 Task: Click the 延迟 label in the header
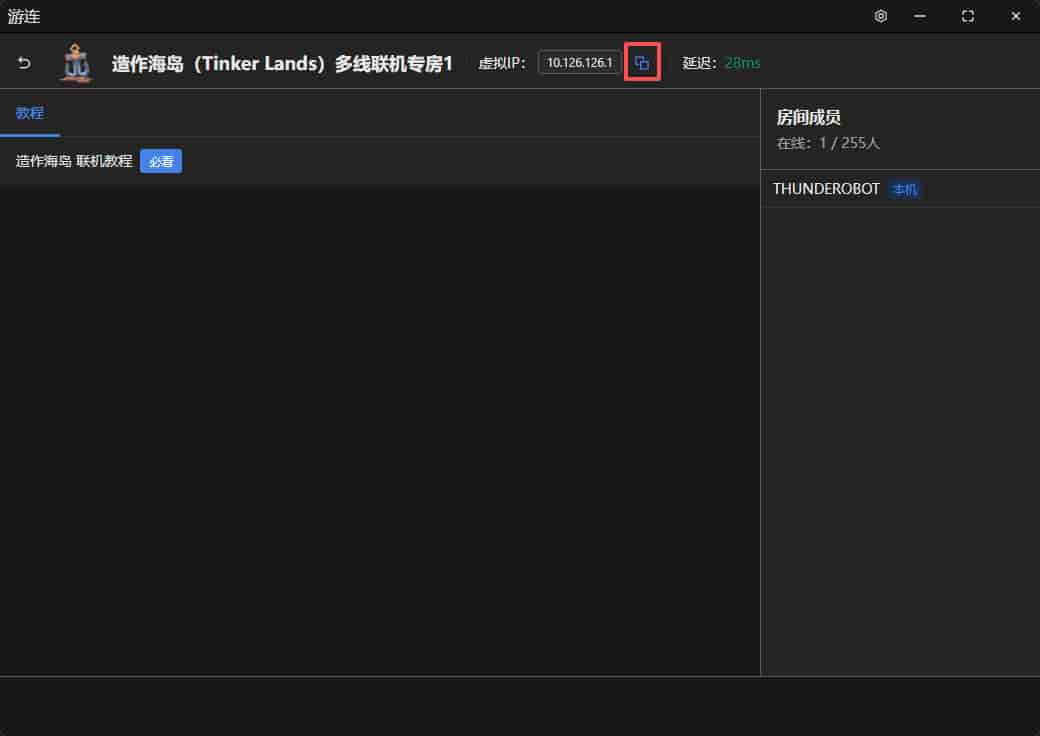pyautogui.click(x=699, y=63)
